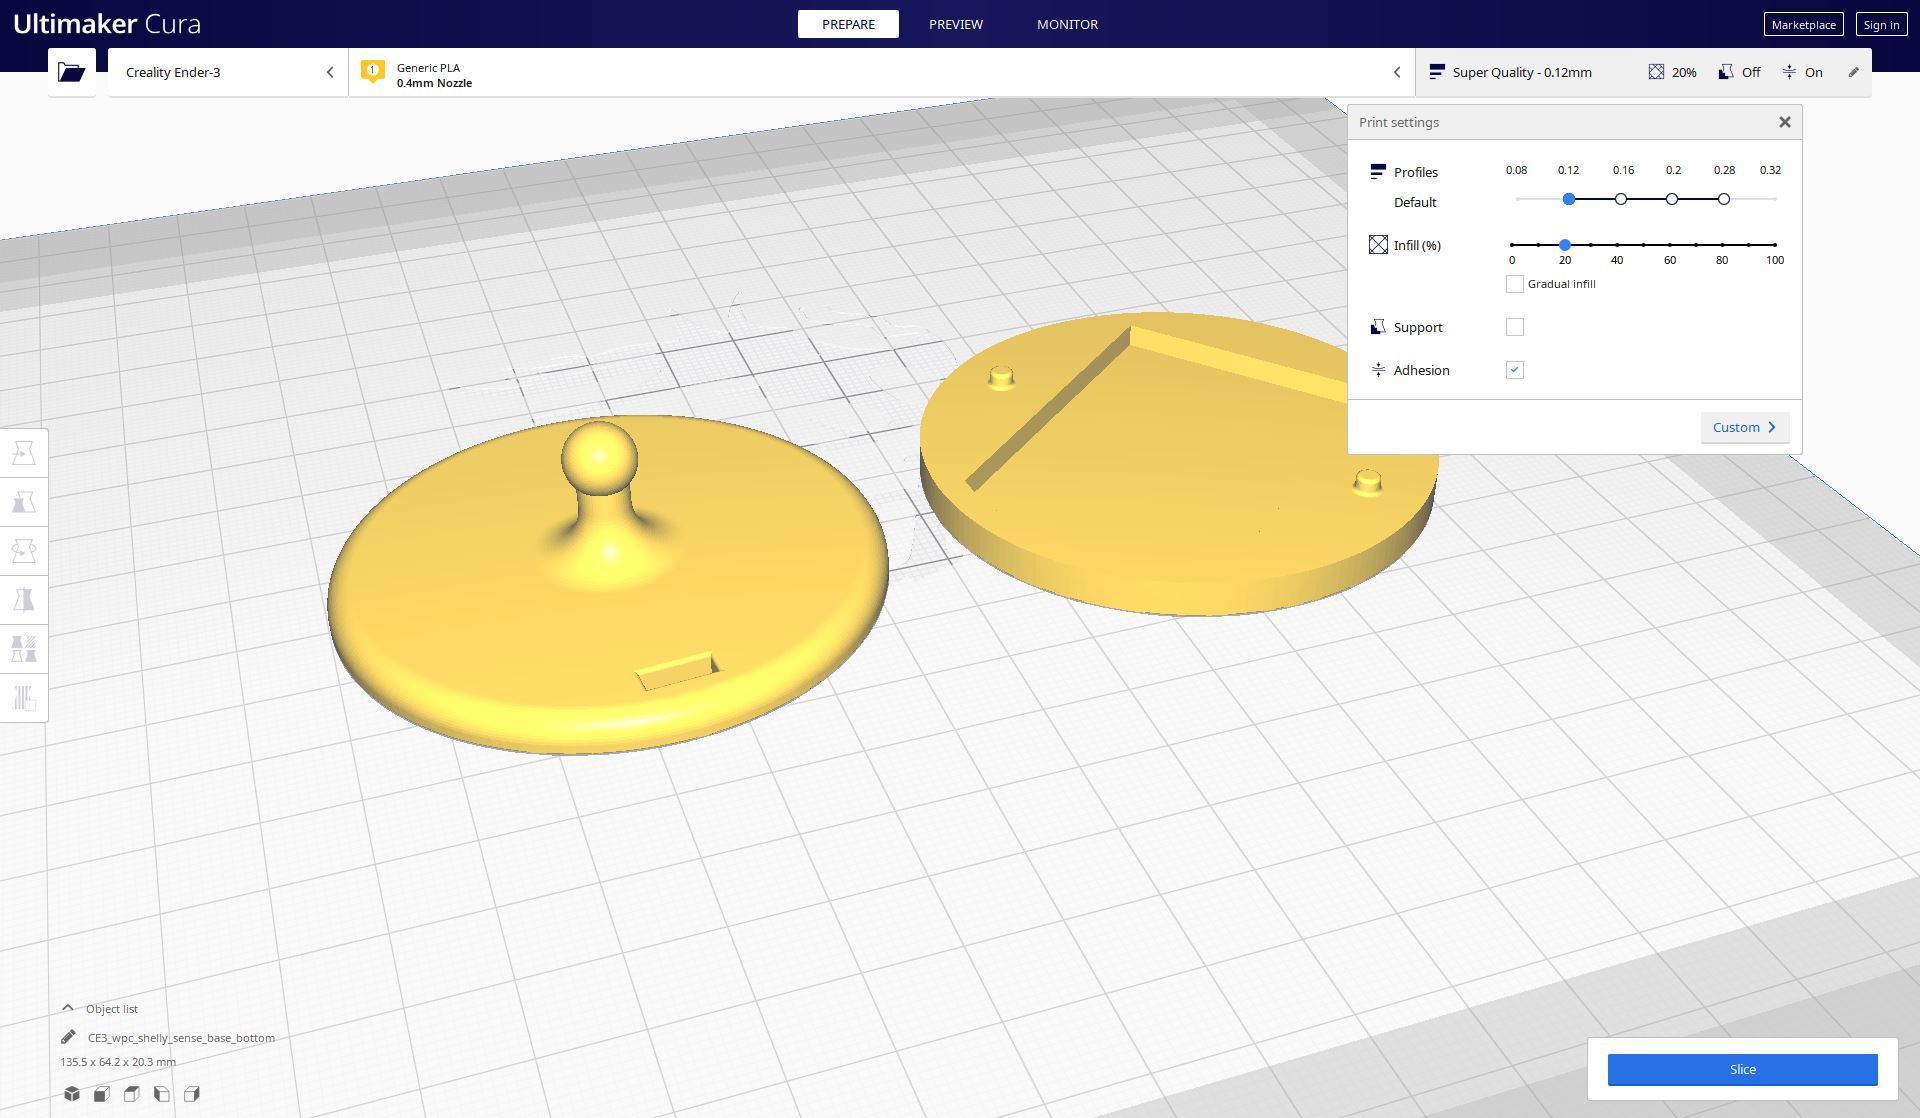Click the pencil icon to rename job

pyautogui.click(x=68, y=1037)
